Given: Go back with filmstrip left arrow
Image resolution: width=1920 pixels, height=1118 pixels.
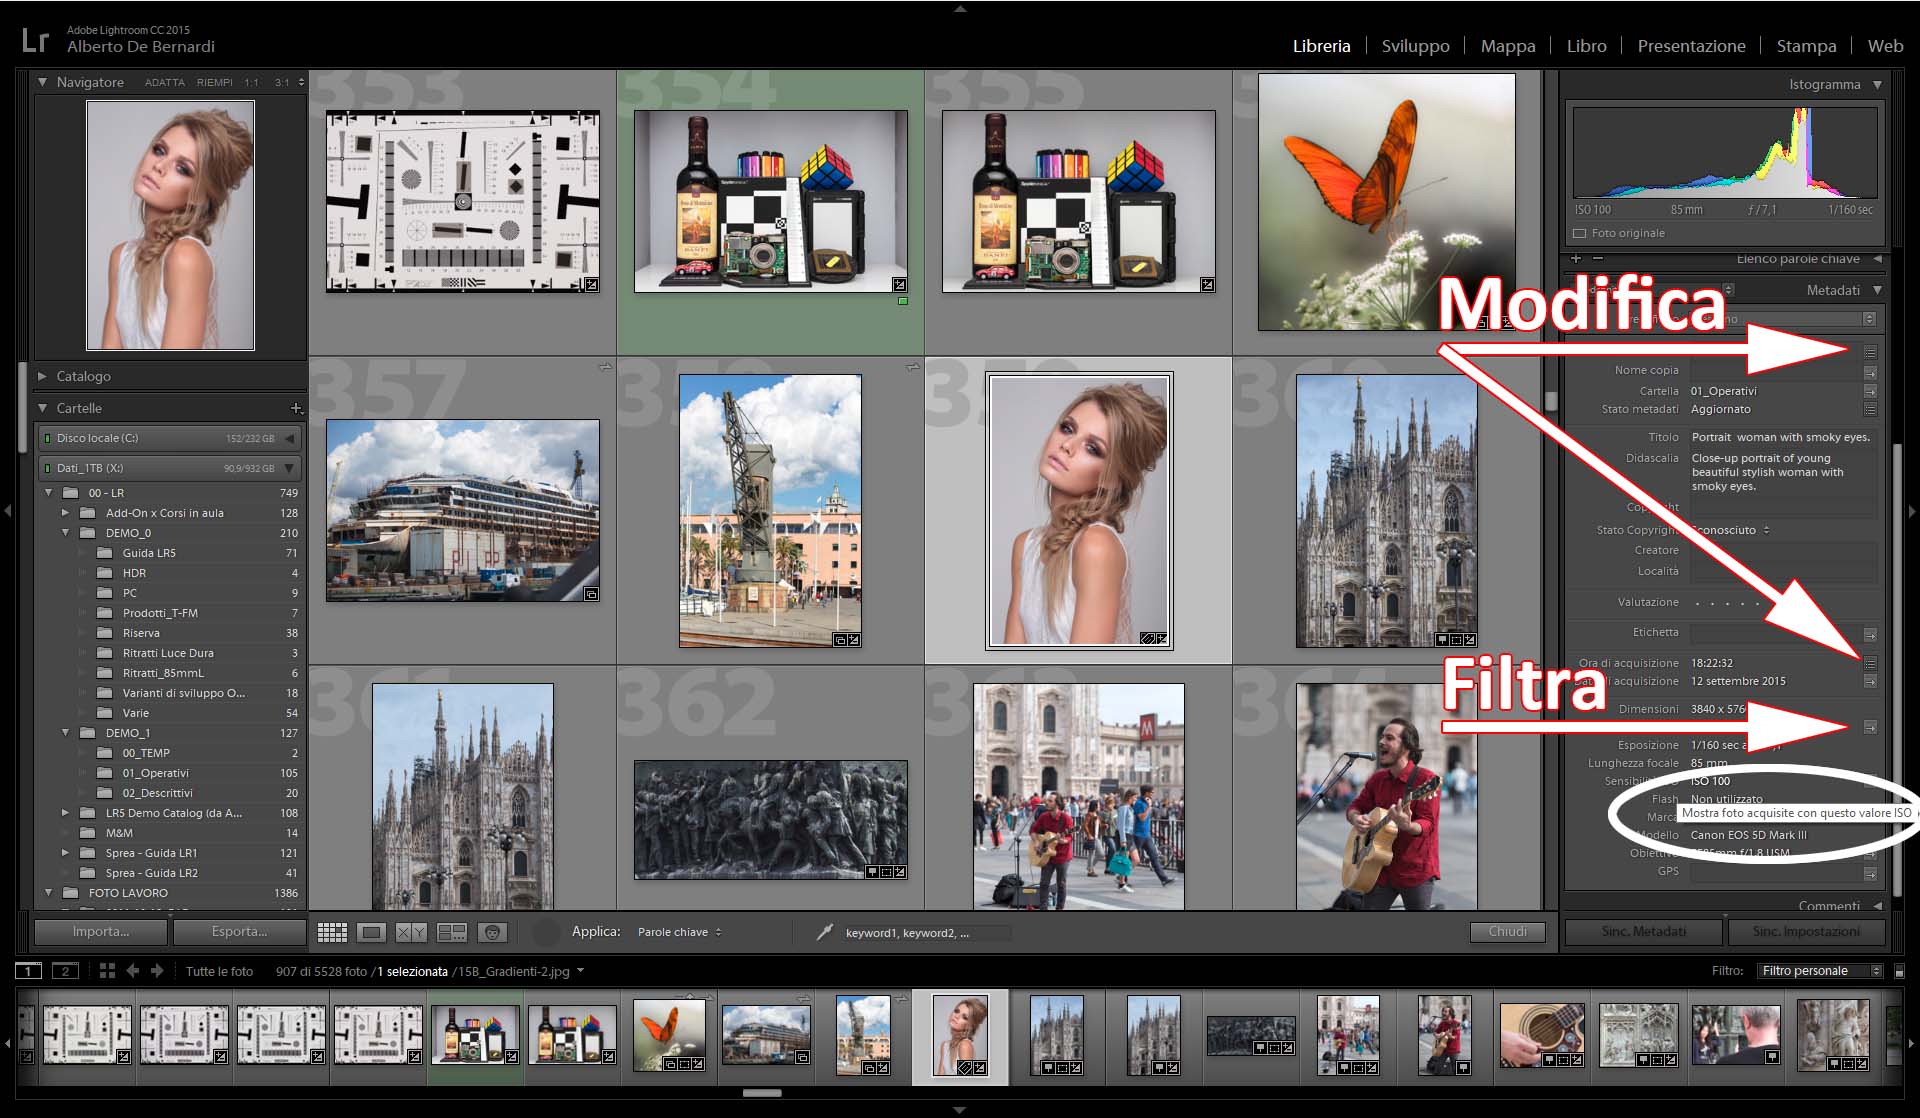Looking at the screenshot, I should click(132, 971).
